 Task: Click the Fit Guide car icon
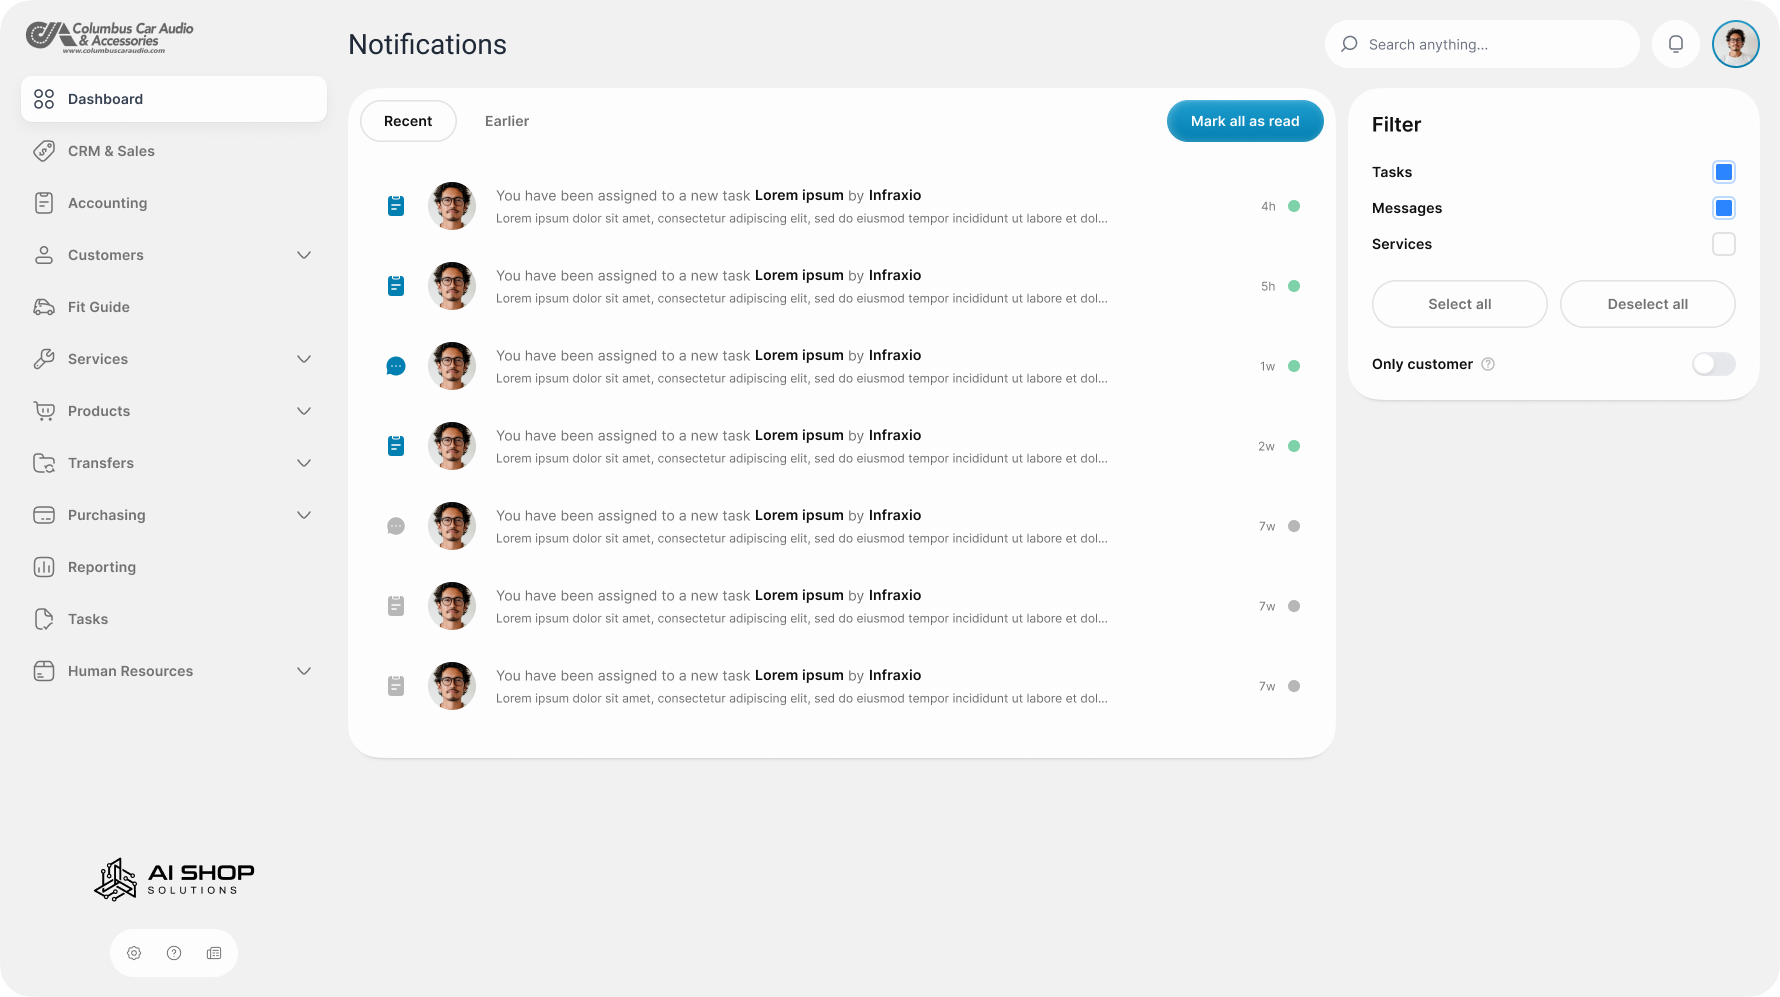point(43,307)
